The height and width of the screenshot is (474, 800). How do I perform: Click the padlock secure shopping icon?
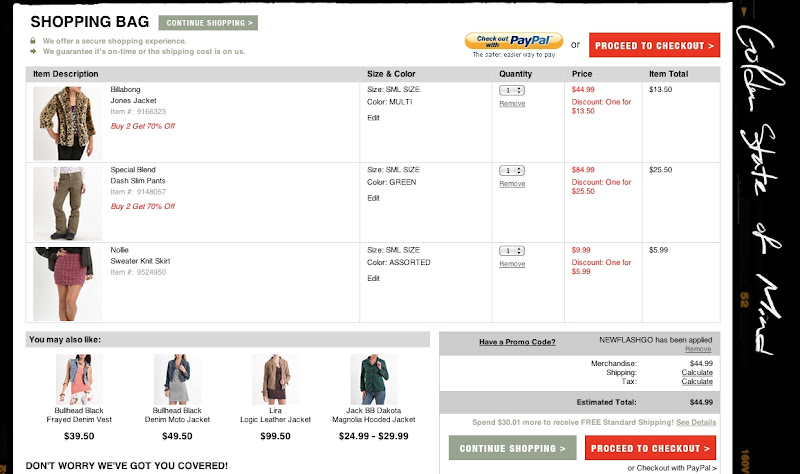click(33, 40)
